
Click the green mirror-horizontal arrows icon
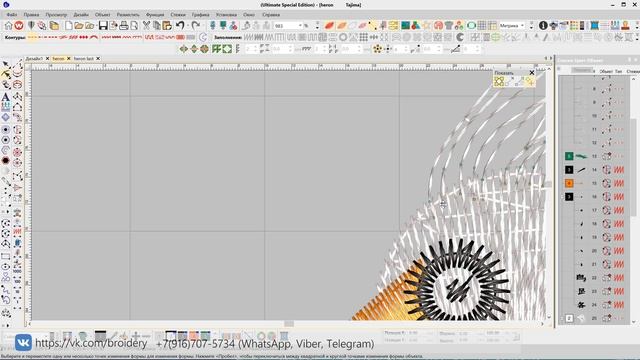(184, 49)
